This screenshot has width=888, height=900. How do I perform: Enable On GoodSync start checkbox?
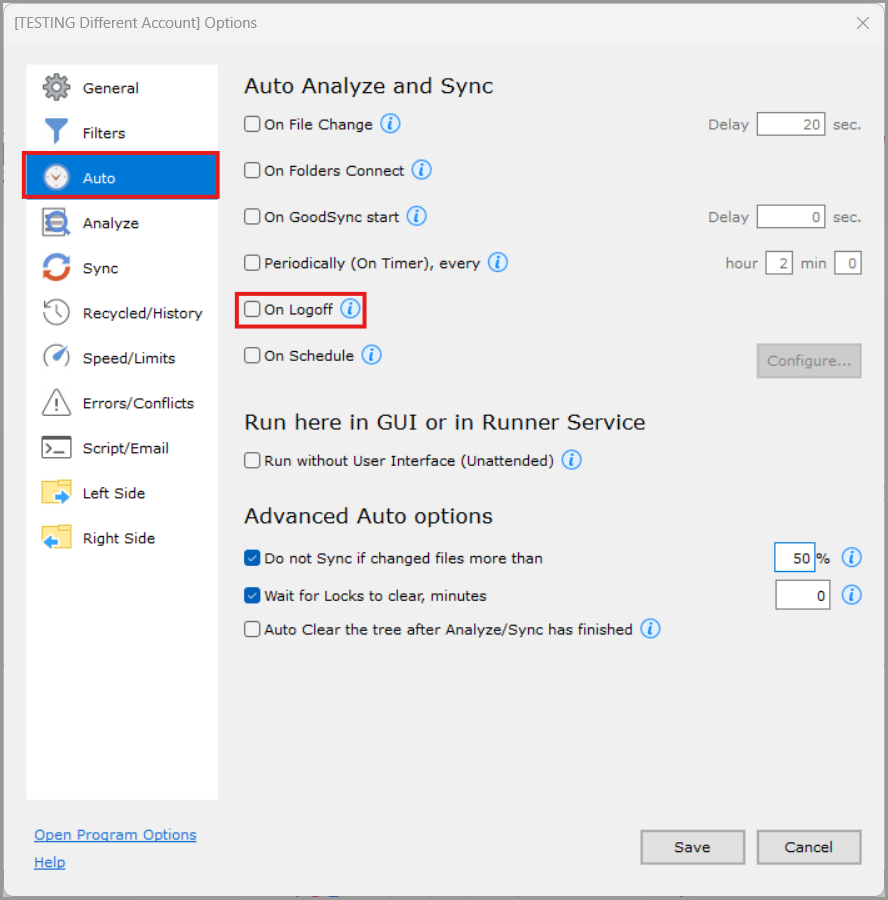tap(252, 216)
